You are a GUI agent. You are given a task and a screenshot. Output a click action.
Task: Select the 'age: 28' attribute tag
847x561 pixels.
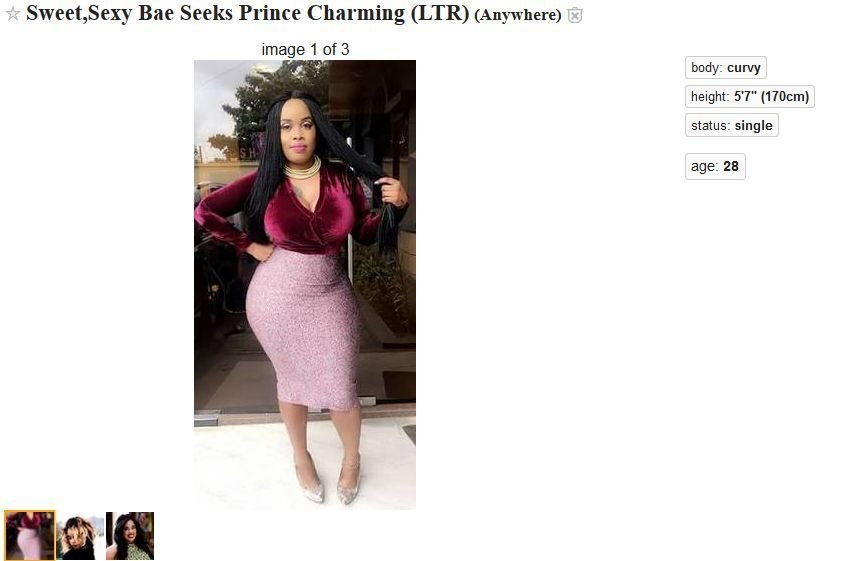715,166
